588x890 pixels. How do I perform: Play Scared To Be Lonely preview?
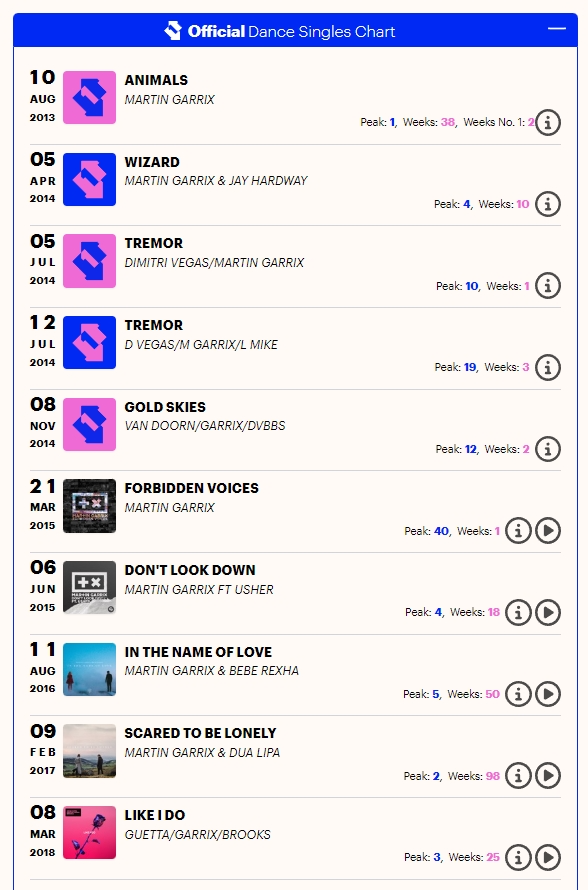[x=548, y=775]
